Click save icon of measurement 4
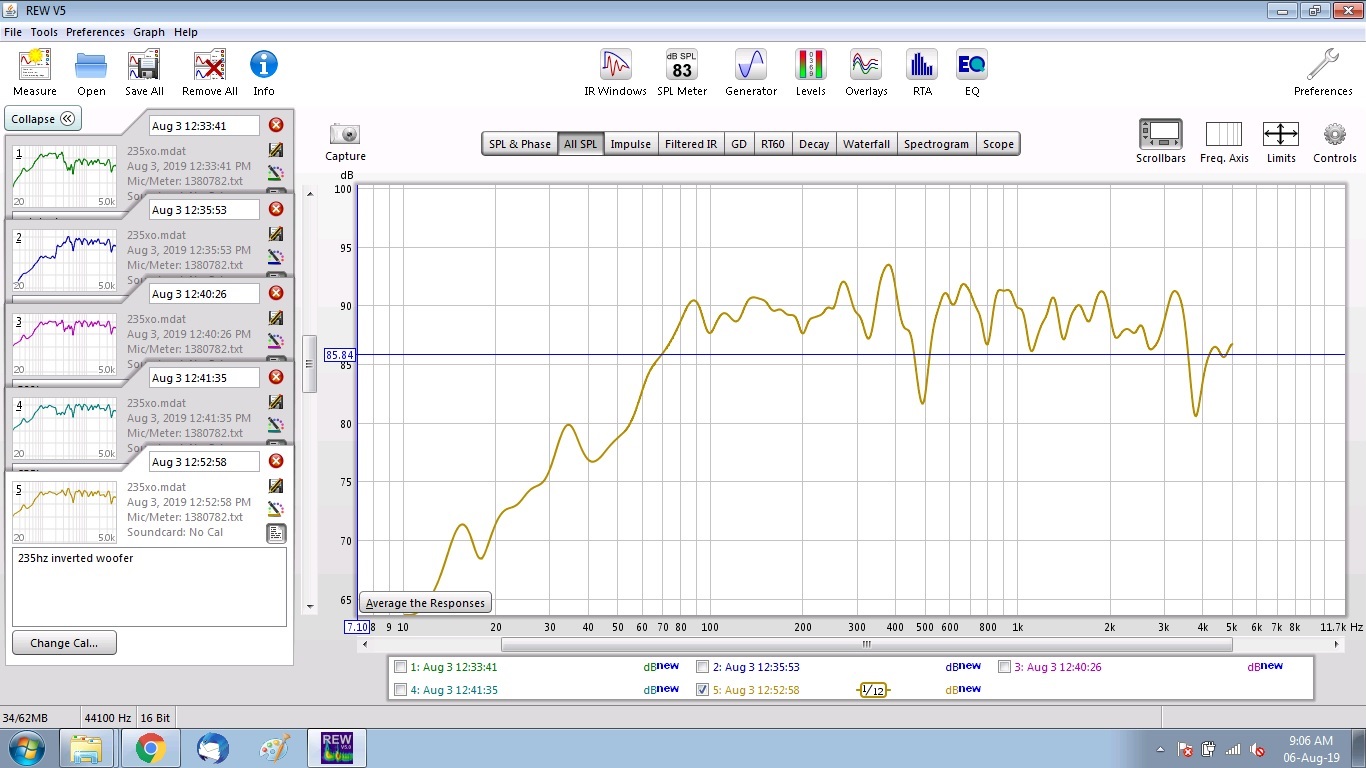This screenshot has height=768, width=1366. [276, 402]
